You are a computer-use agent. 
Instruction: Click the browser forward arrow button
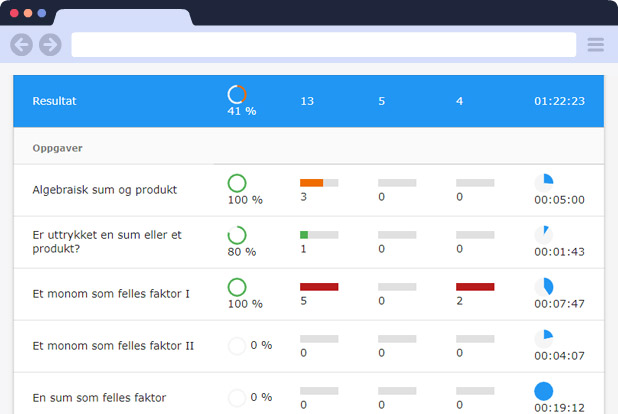[x=50, y=45]
